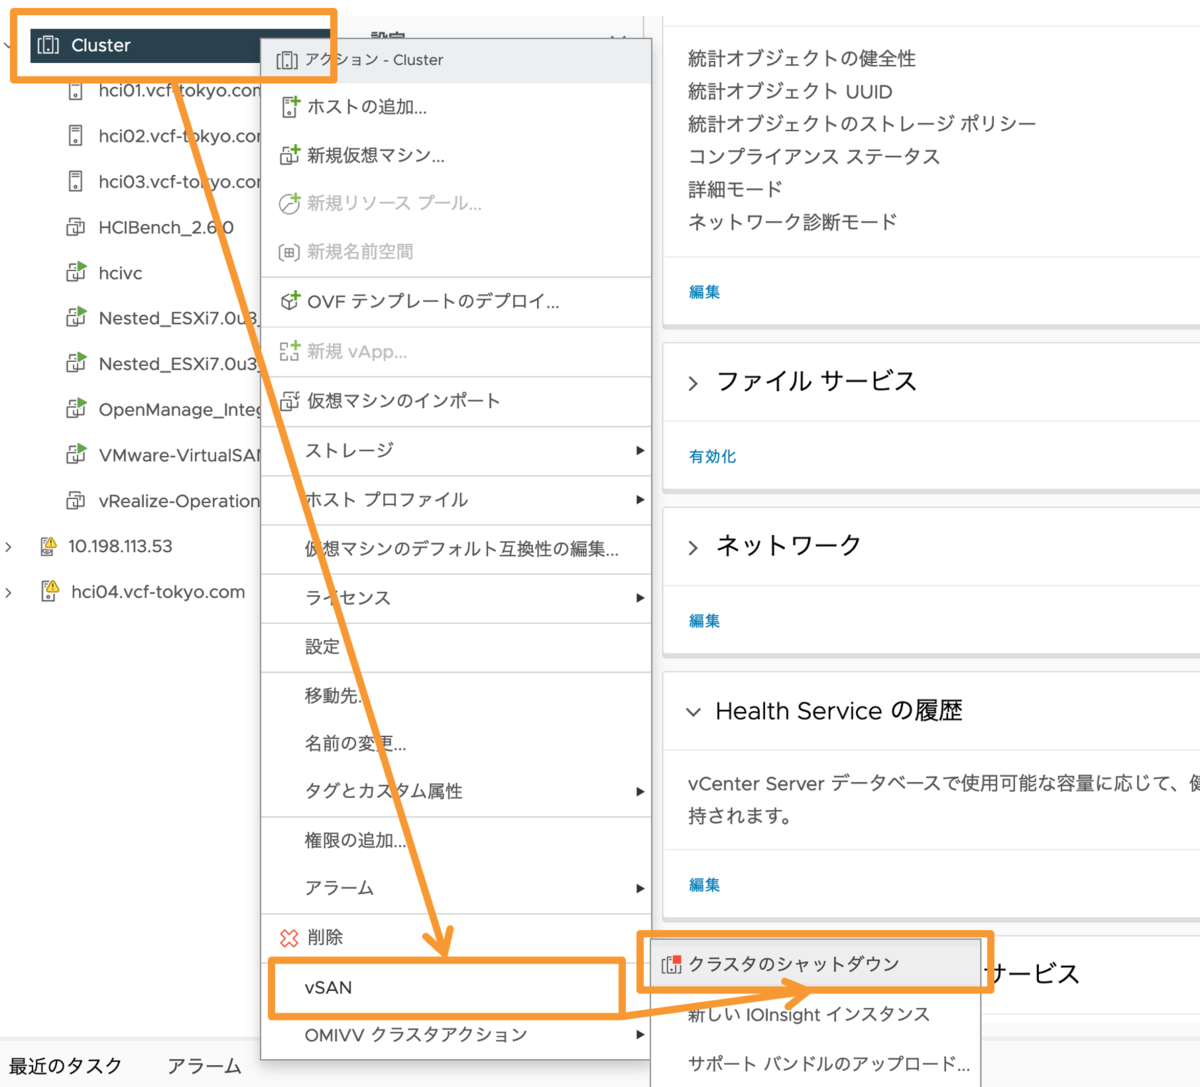Viewport: 1200px width, 1087px height.
Task: Choose クラスタのシャットダウン from vSAN submenu
Action: (814, 964)
